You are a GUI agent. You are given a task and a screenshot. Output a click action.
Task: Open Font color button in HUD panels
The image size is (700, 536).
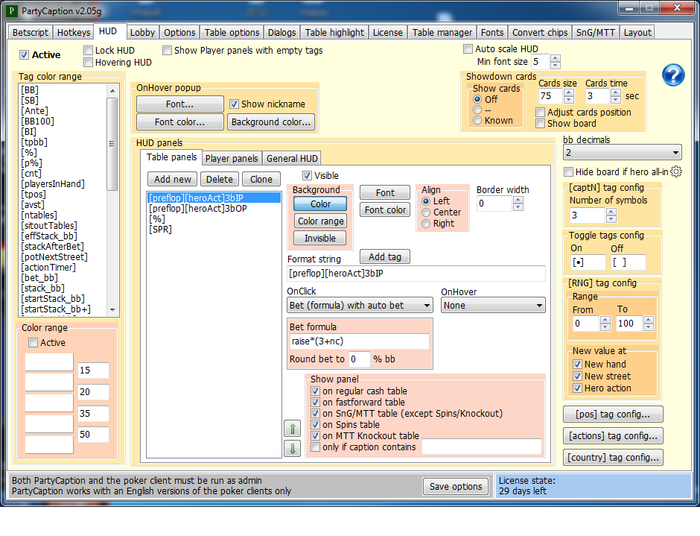tap(385, 210)
